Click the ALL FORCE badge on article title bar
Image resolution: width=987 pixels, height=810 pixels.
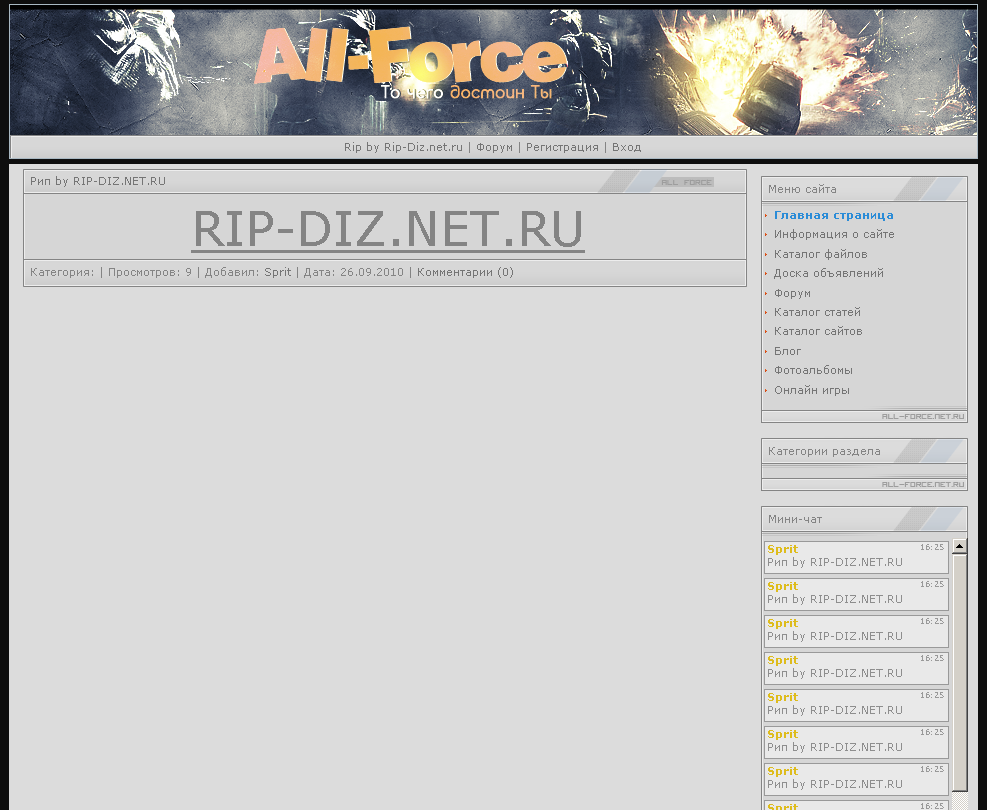pos(685,181)
